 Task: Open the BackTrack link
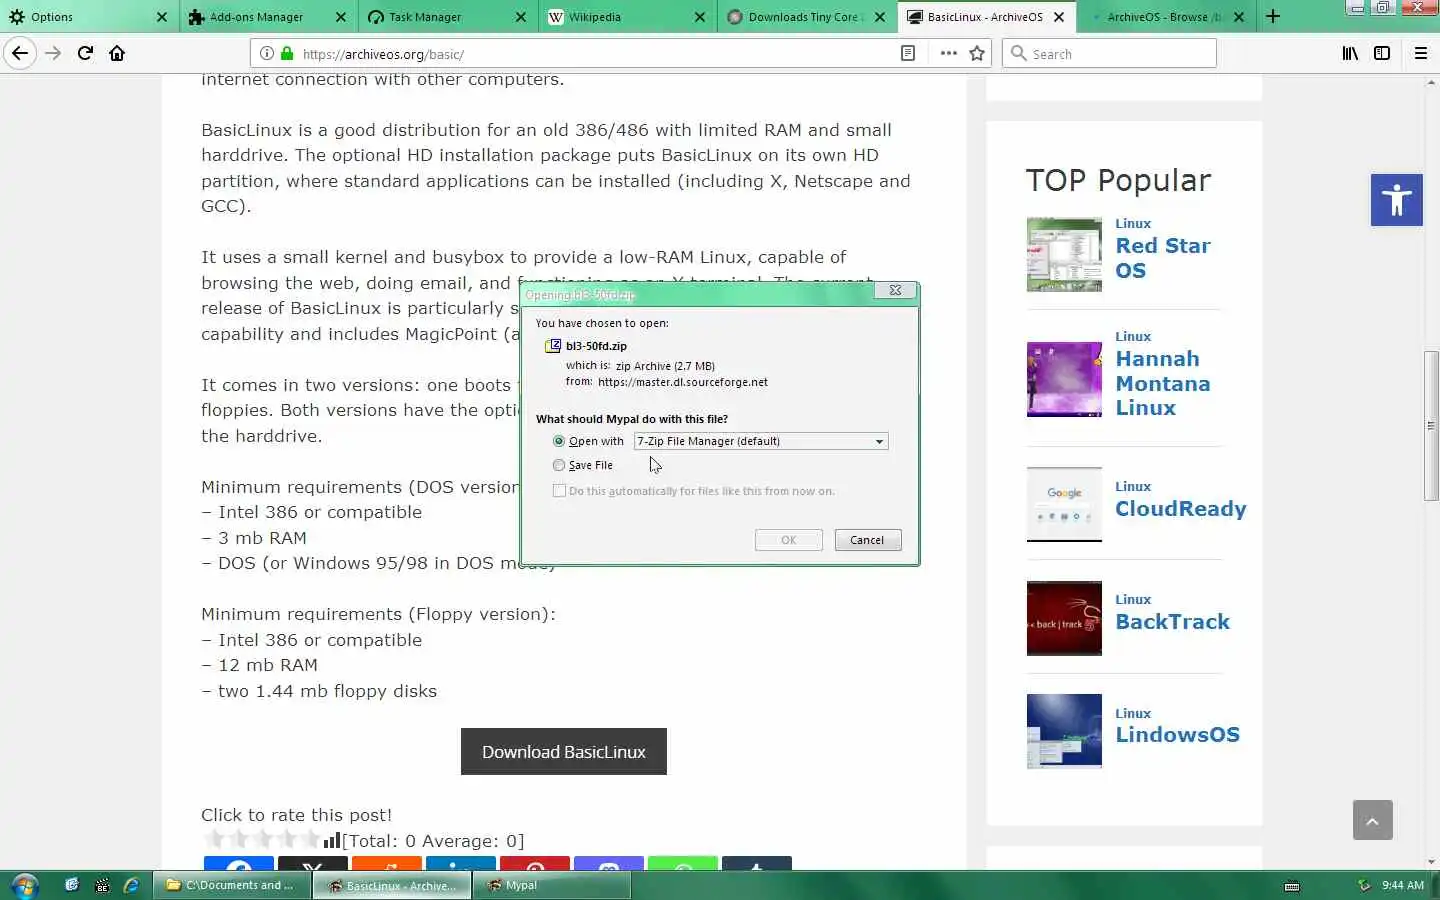coord(1172,622)
